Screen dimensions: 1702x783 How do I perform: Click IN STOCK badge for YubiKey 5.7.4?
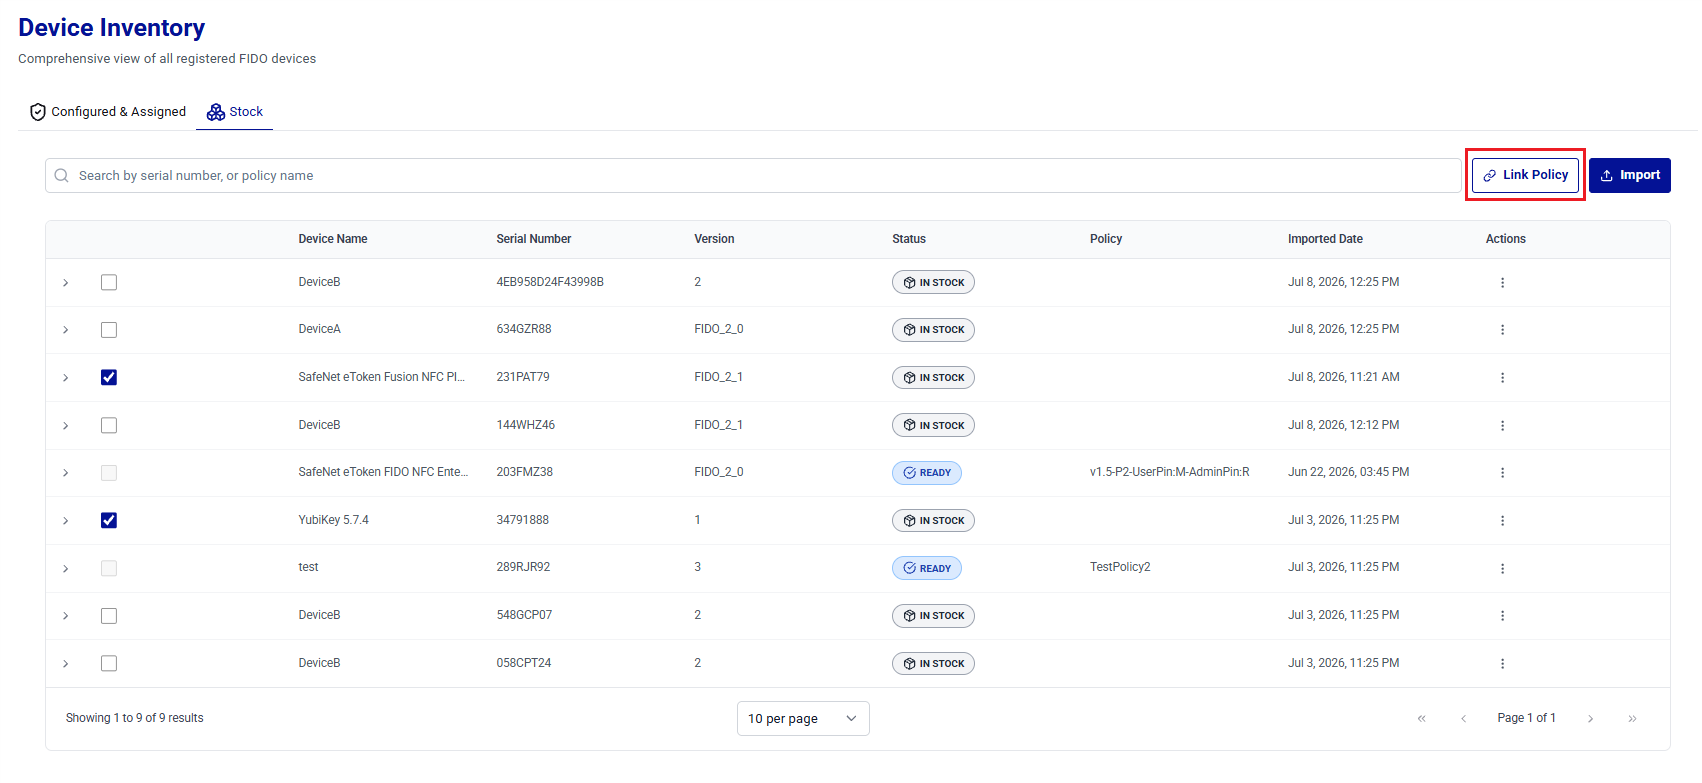(x=933, y=521)
